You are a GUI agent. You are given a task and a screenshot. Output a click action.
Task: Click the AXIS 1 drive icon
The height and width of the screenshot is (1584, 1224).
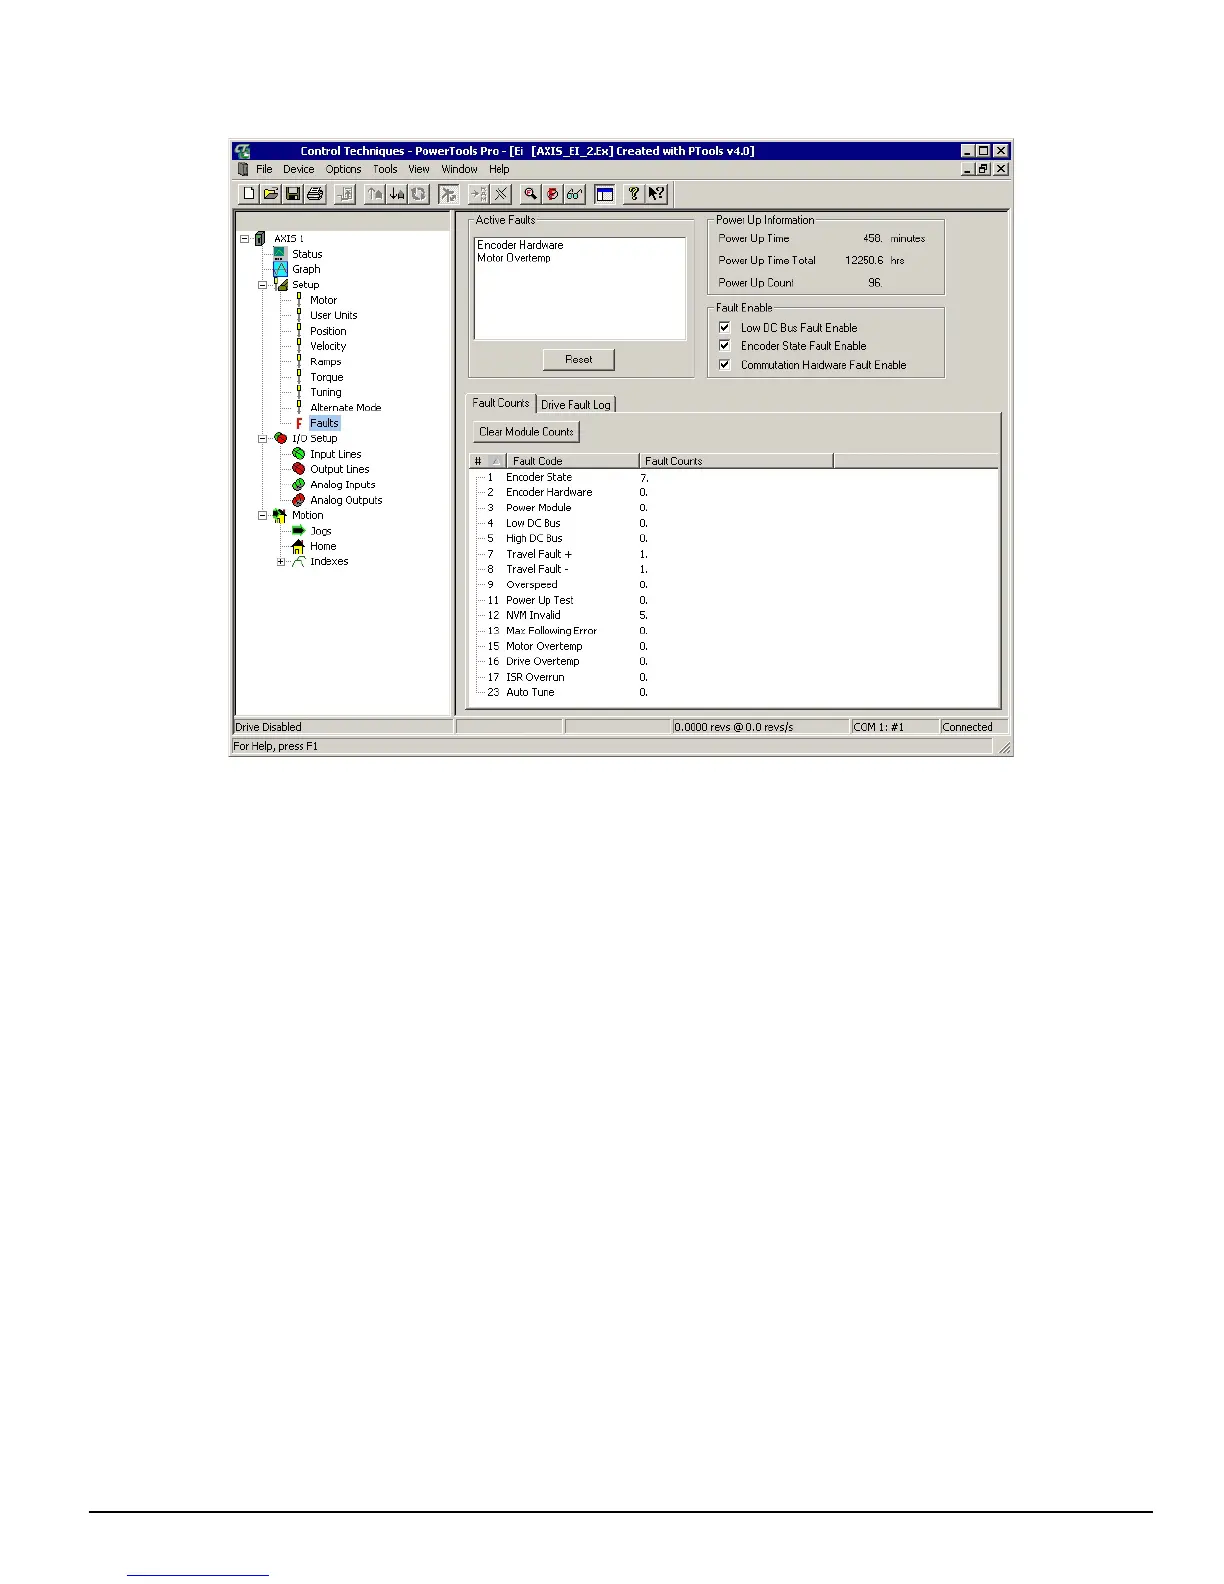pyautogui.click(x=260, y=239)
